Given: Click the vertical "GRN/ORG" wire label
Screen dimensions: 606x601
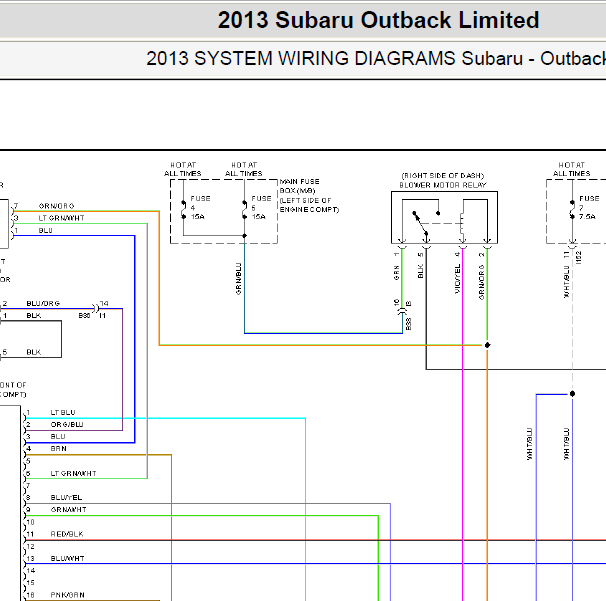Looking at the screenshot, I should click(x=482, y=282).
